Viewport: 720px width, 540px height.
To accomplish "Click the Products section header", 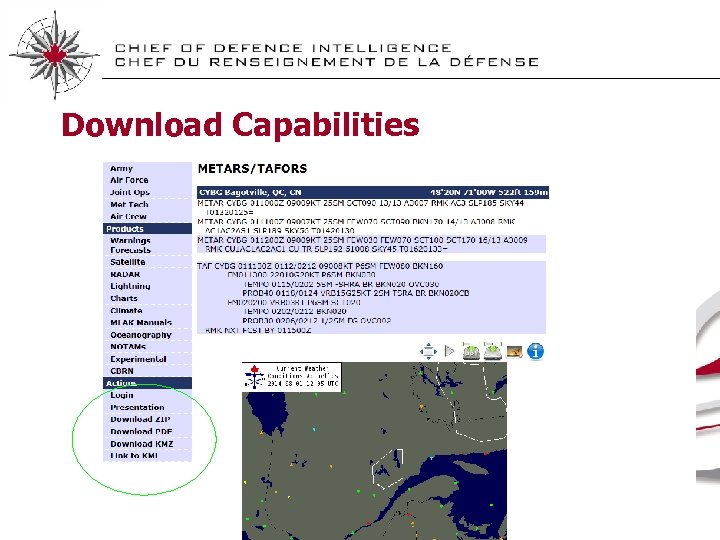I will (147, 229).
